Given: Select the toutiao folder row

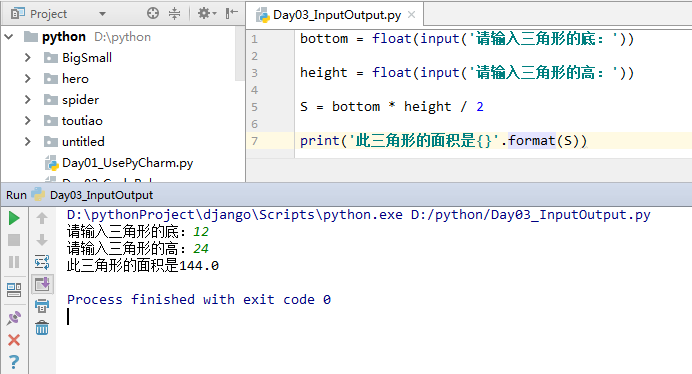Looking at the screenshot, I should coord(118,121).
